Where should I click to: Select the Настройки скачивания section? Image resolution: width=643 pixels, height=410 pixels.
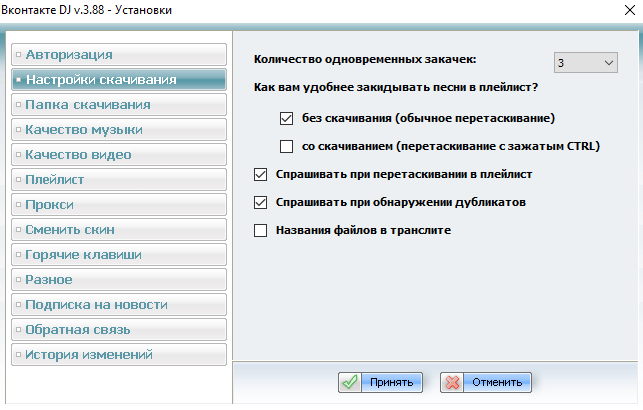point(119,80)
